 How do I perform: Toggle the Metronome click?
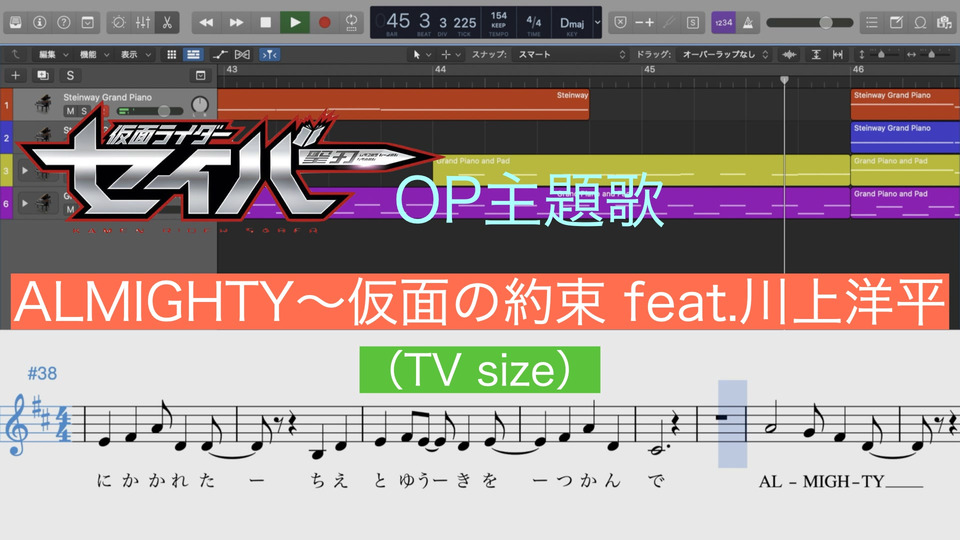pyautogui.click(x=748, y=23)
